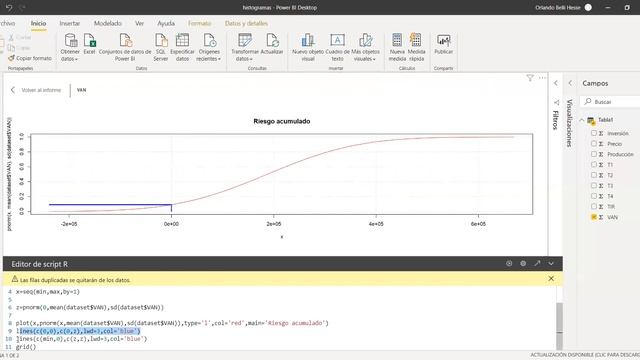
Task: Open script in external R IDE
Action: point(537,264)
